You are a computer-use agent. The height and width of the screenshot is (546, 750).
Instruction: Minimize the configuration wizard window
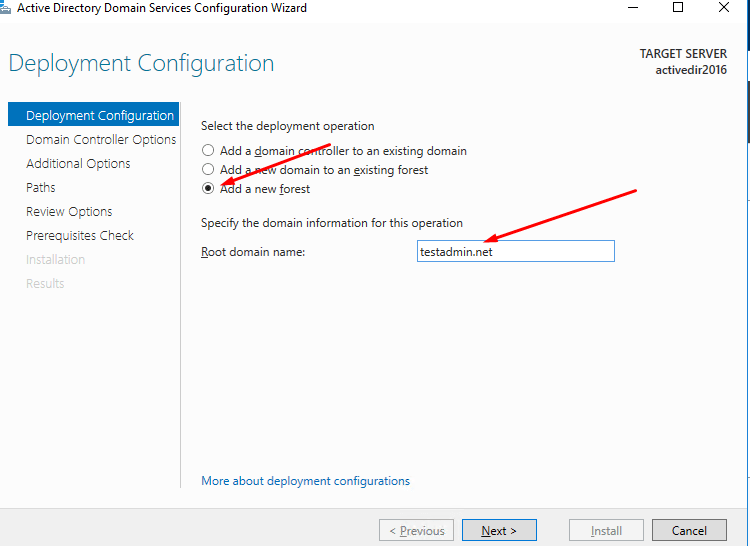pyautogui.click(x=632, y=8)
